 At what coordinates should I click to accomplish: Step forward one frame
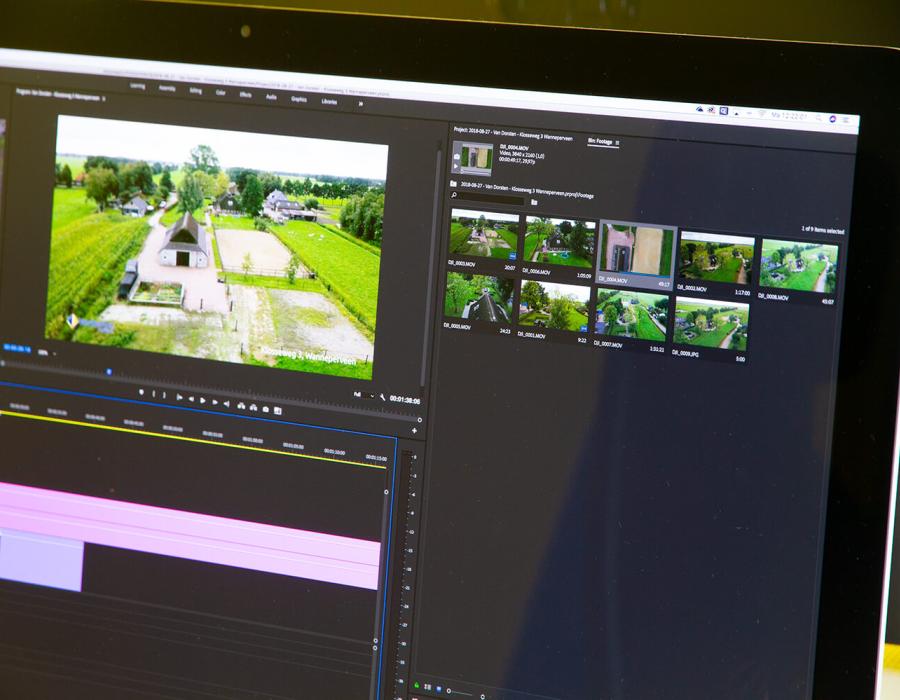pyautogui.click(x=215, y=402)
